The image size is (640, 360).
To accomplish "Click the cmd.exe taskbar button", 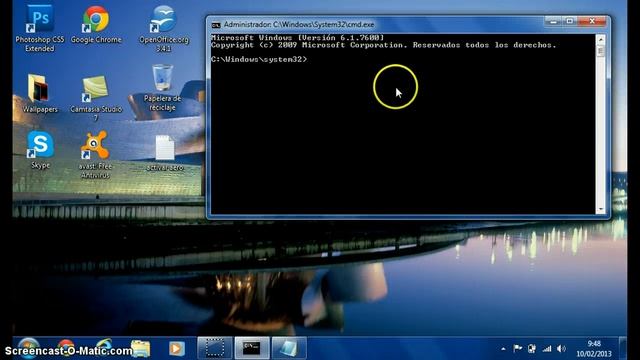I will 251,348.
